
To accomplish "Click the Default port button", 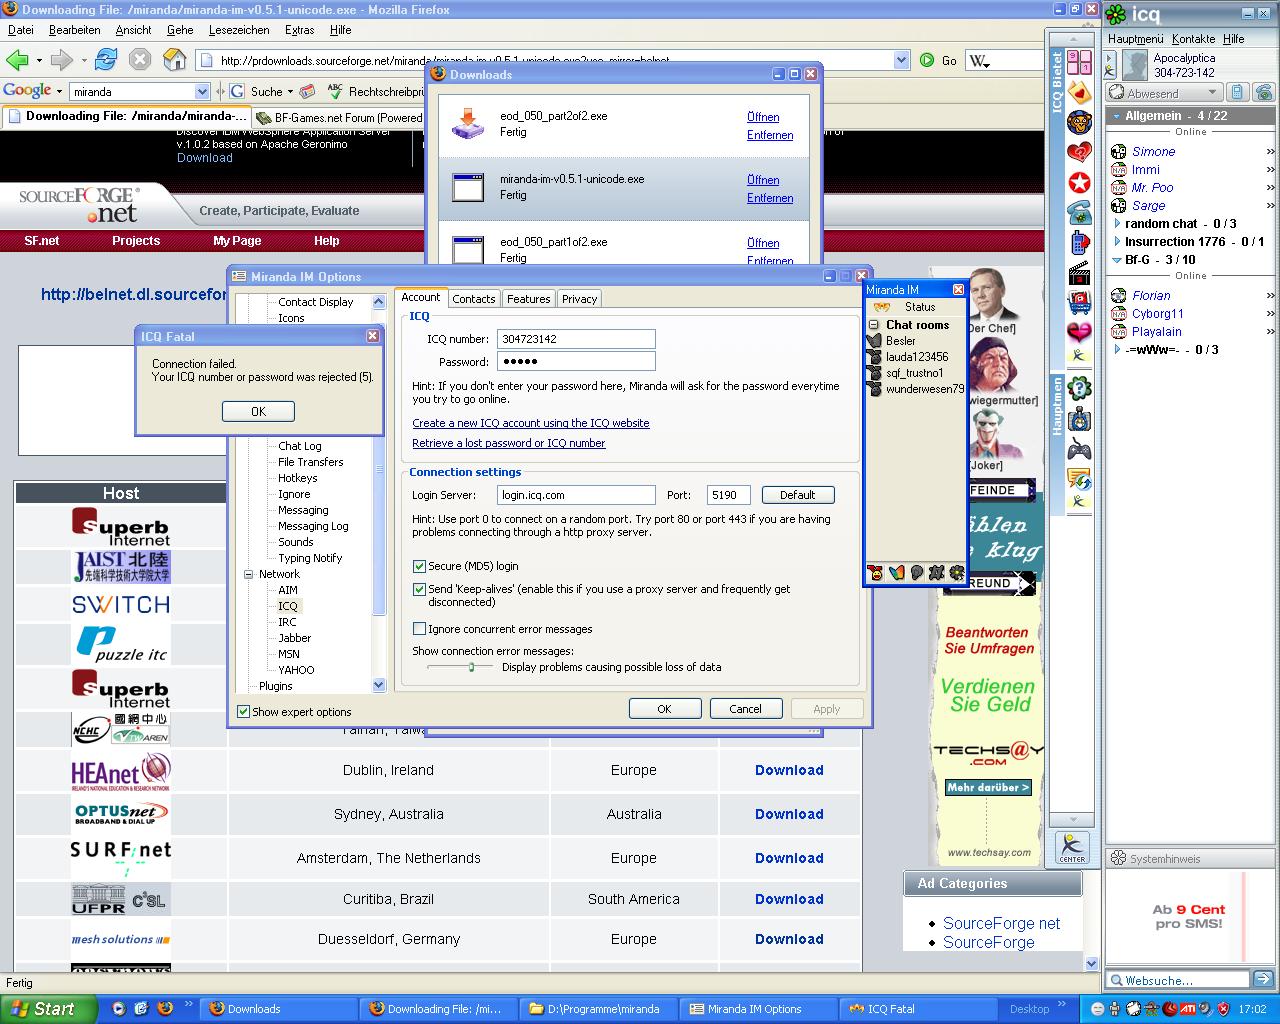I will (x=798, y=495).
